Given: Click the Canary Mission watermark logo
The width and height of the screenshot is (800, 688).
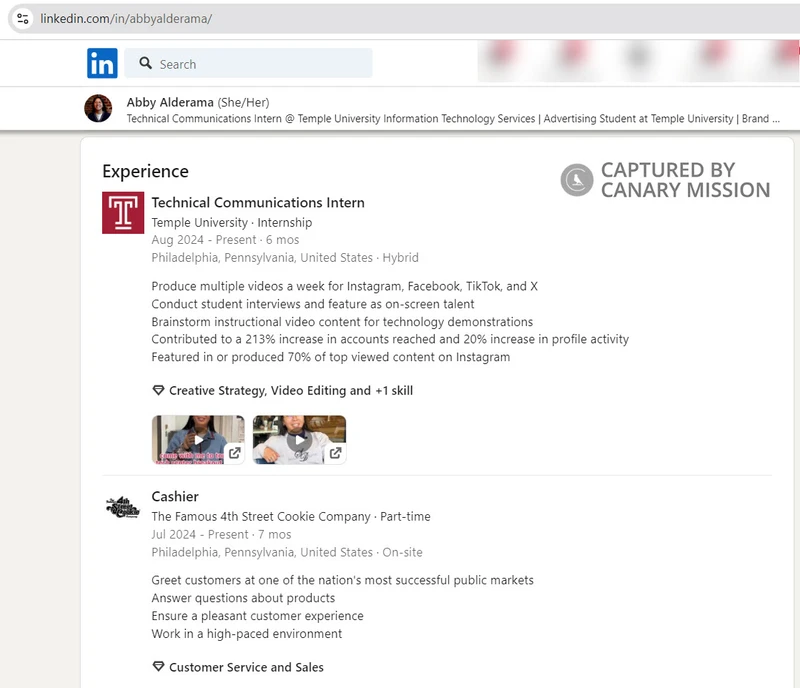Looking at the screenshot, I should point(575,176).
